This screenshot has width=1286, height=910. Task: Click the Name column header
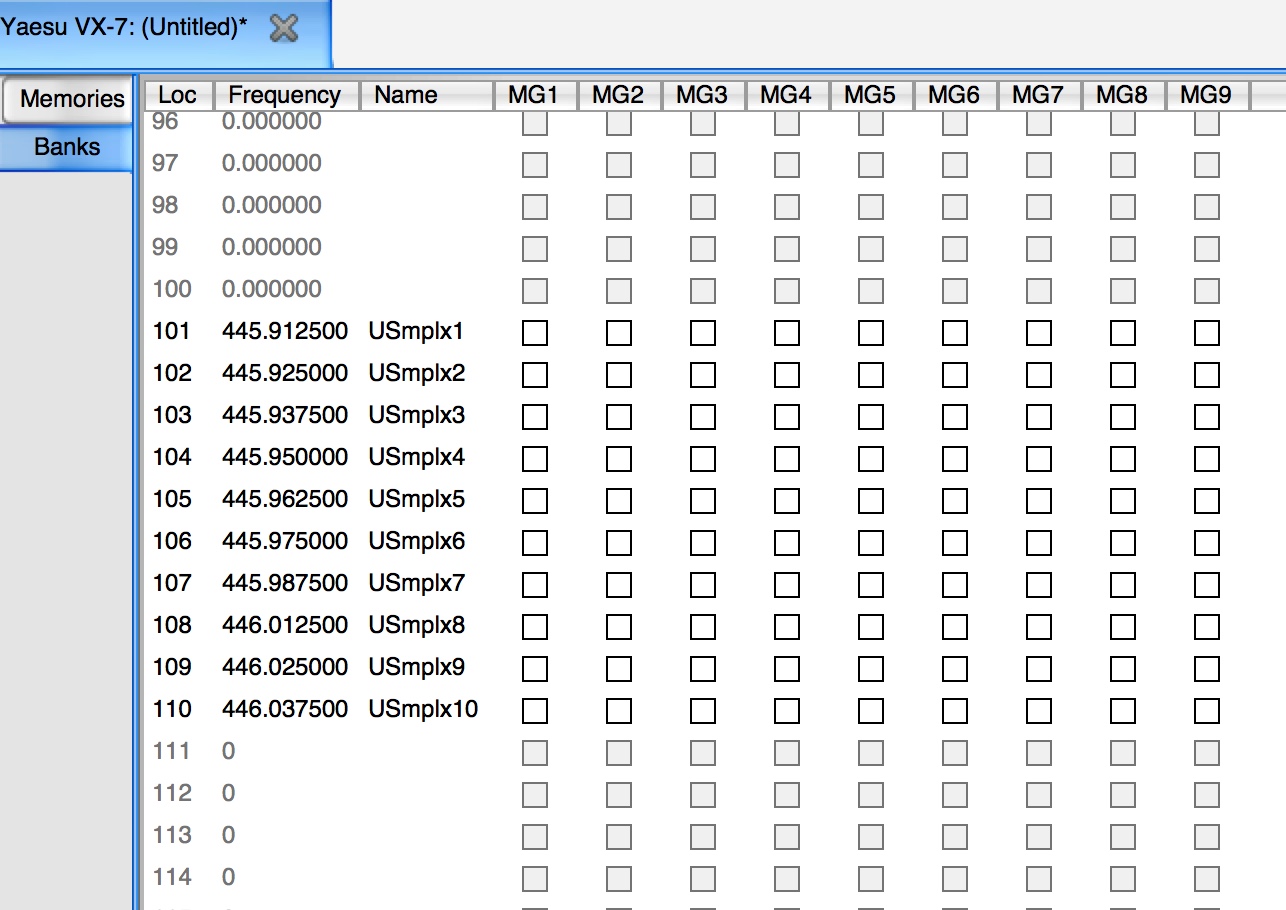(426, 95)
